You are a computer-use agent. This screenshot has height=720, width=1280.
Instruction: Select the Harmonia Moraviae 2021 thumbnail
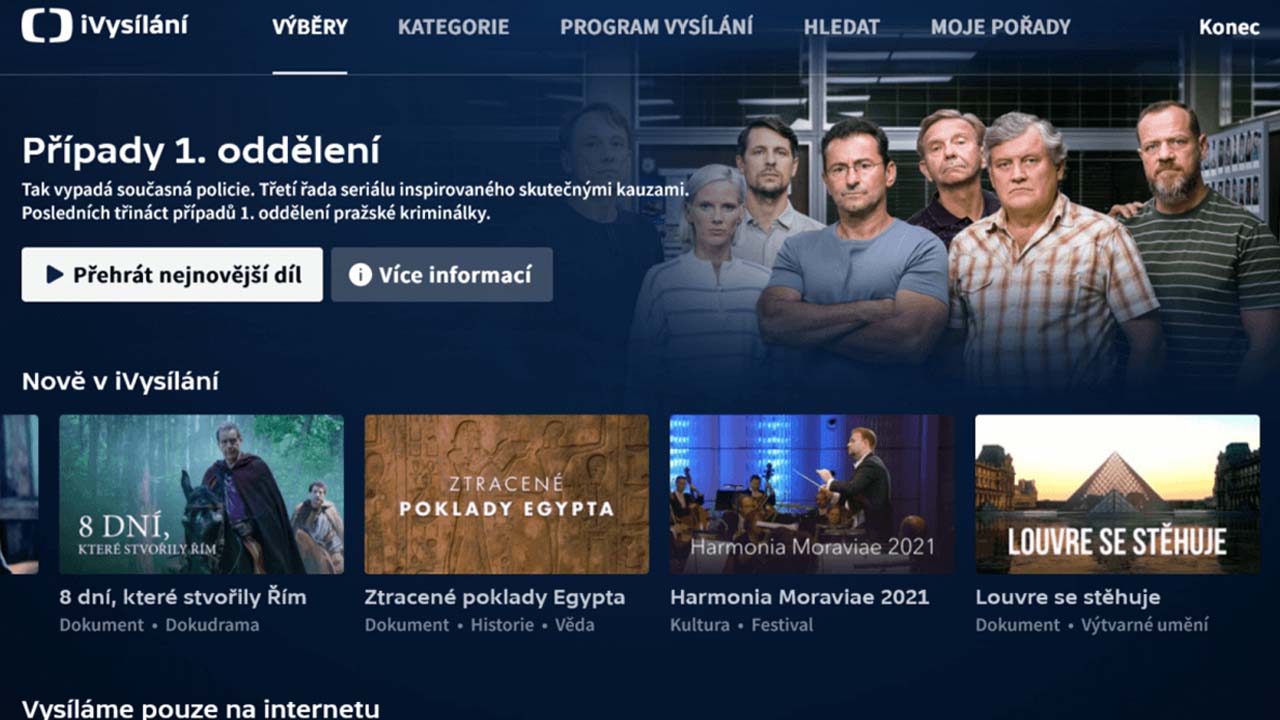pos(812,494)
